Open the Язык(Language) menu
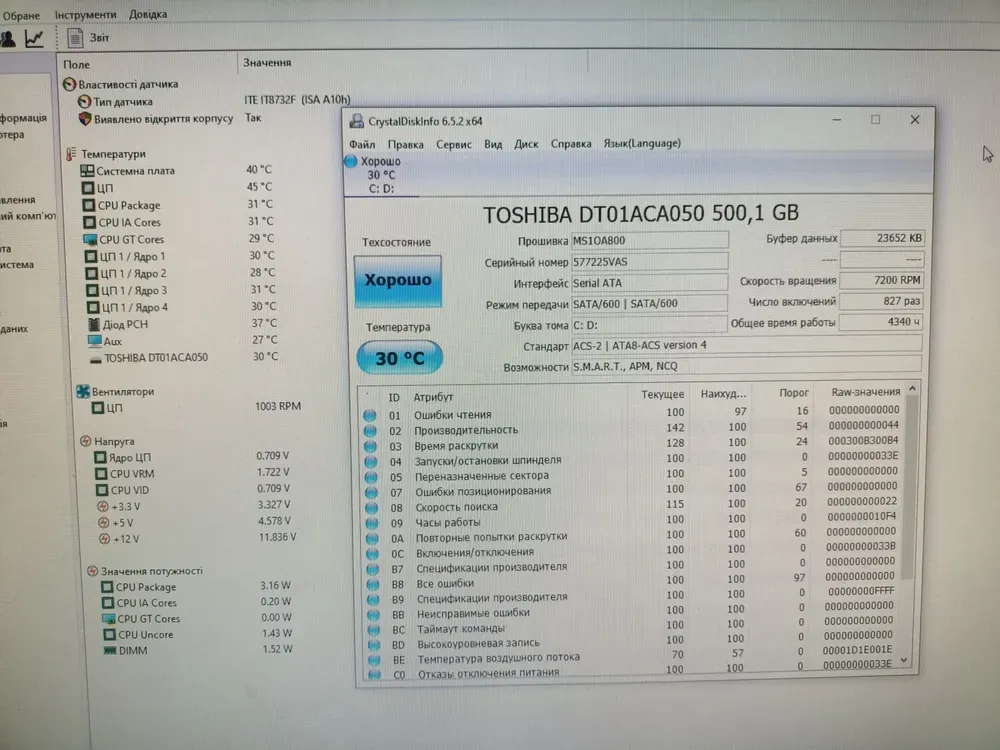The image size is (1000, 750). pos(641,144)
